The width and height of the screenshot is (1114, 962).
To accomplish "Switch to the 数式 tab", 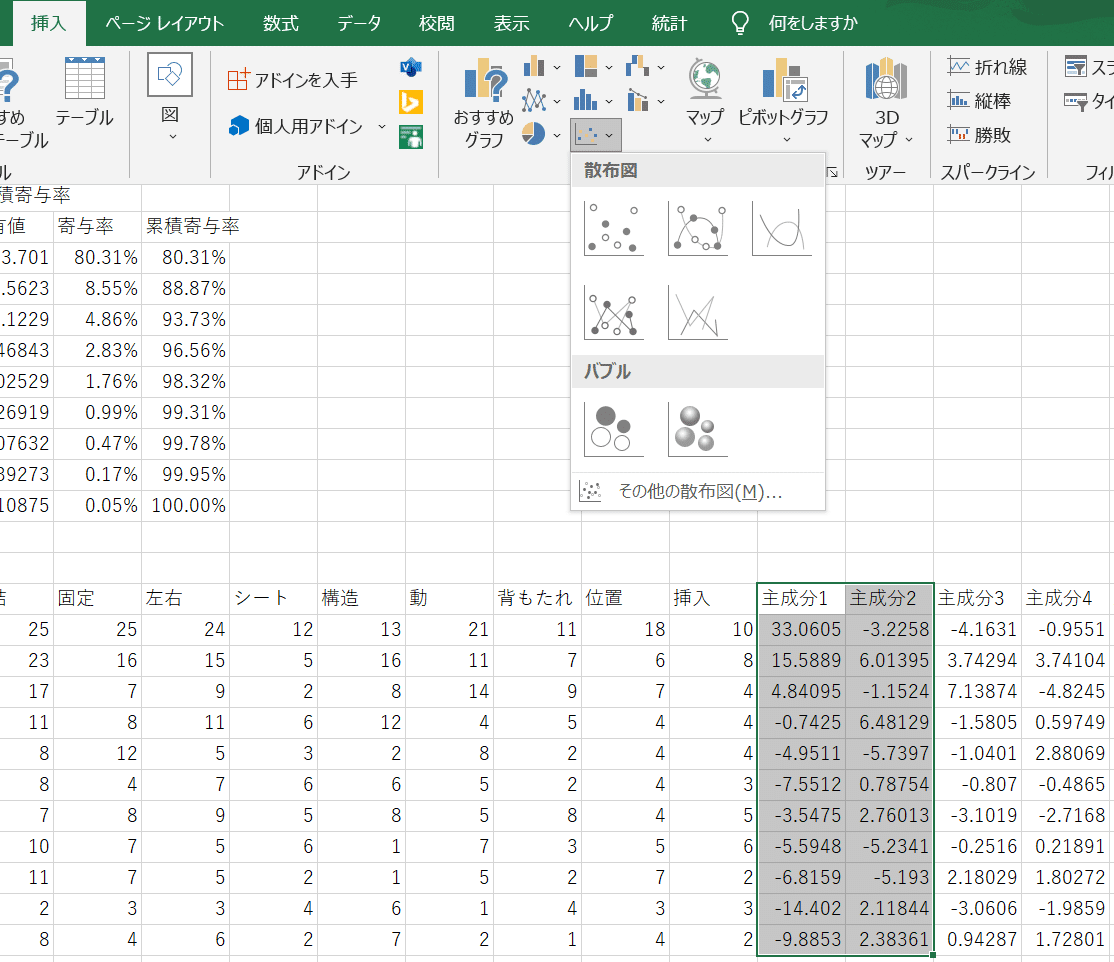I will tap(281, 23).
